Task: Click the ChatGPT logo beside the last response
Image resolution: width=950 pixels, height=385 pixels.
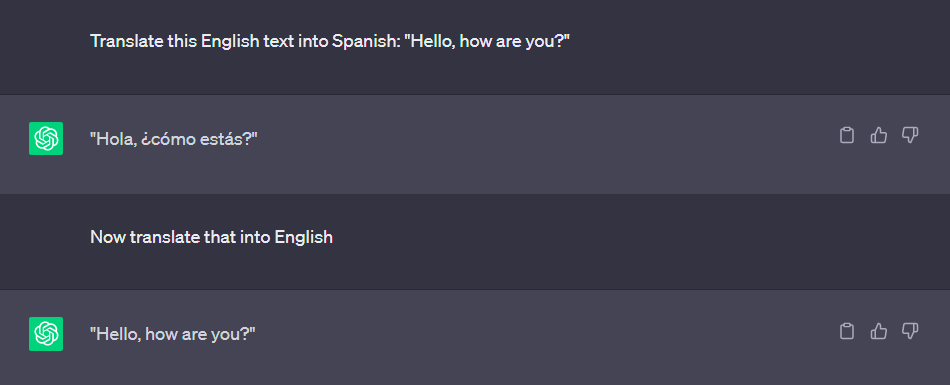Action: (x=46, y=333)
